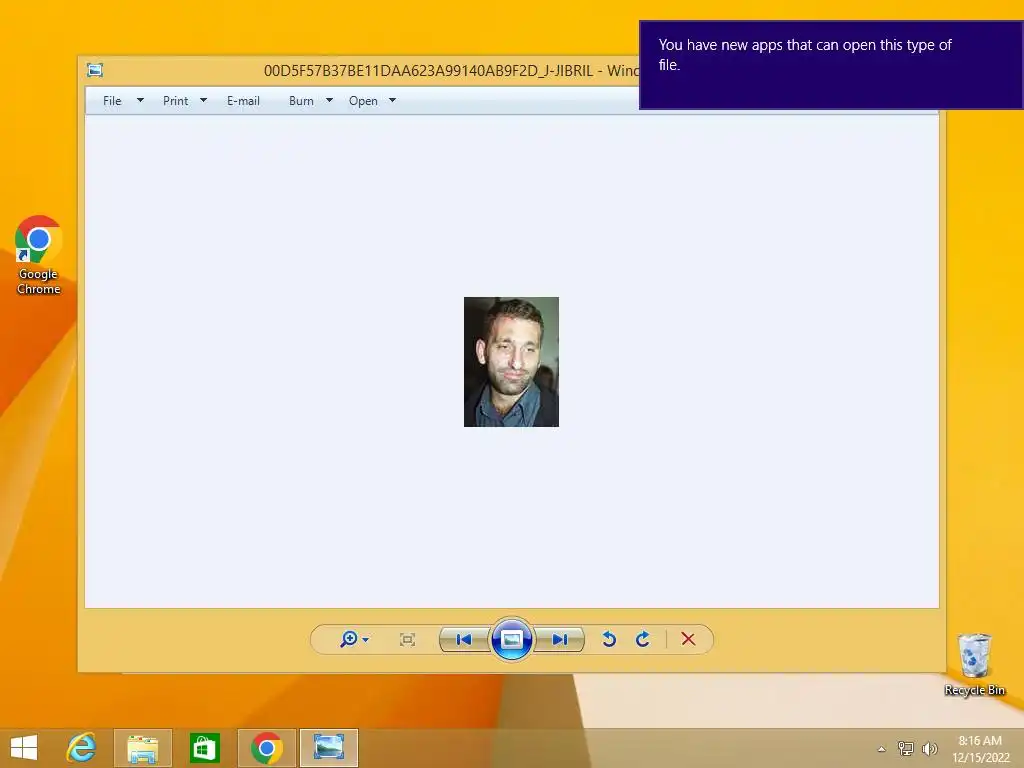Open the Windows Start button
The width and height of the screenshot is (1024, 768).
click(x=24, y=748)
